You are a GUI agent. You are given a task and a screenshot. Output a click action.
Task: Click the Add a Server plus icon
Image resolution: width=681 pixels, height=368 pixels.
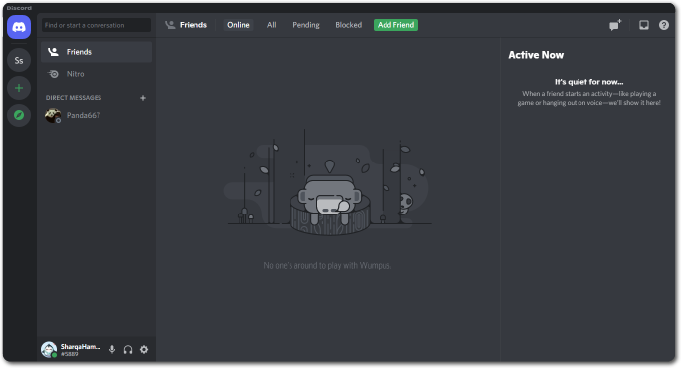coord(19,88)
